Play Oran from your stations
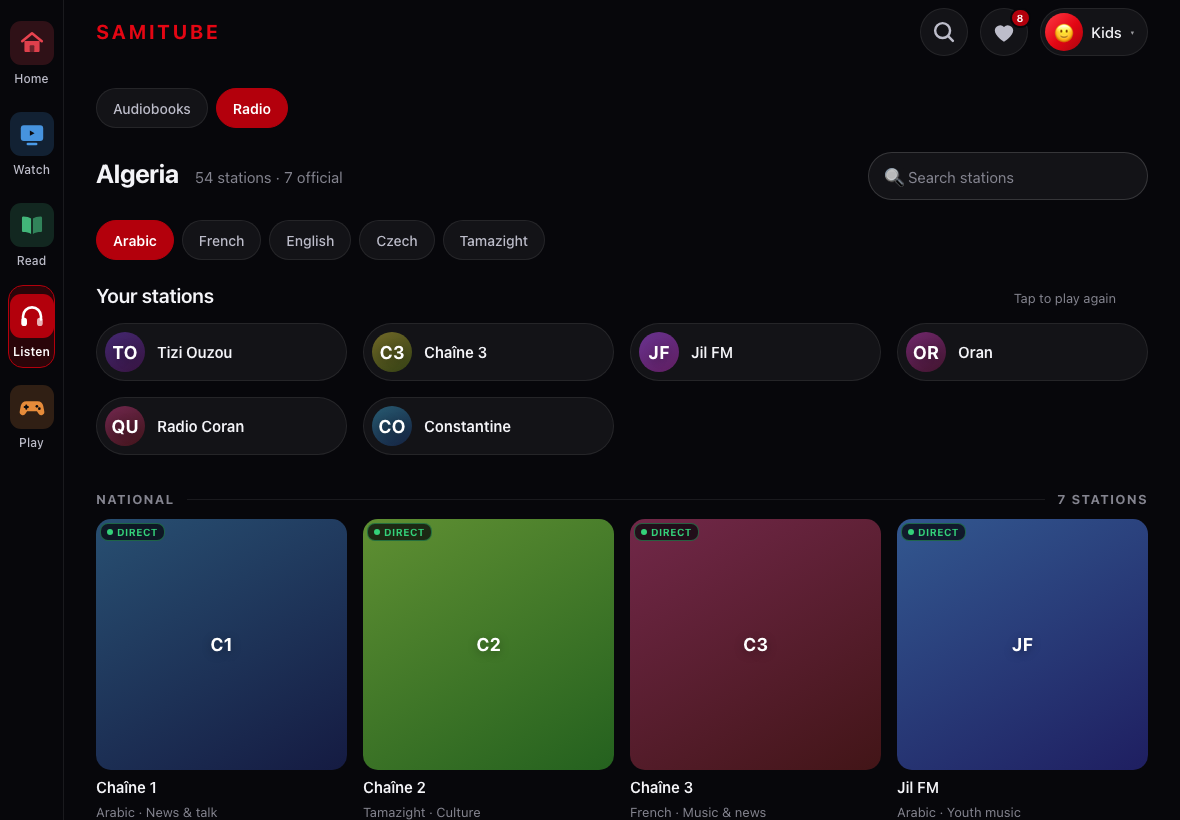1180x820 pixels. coord(1022,352)
